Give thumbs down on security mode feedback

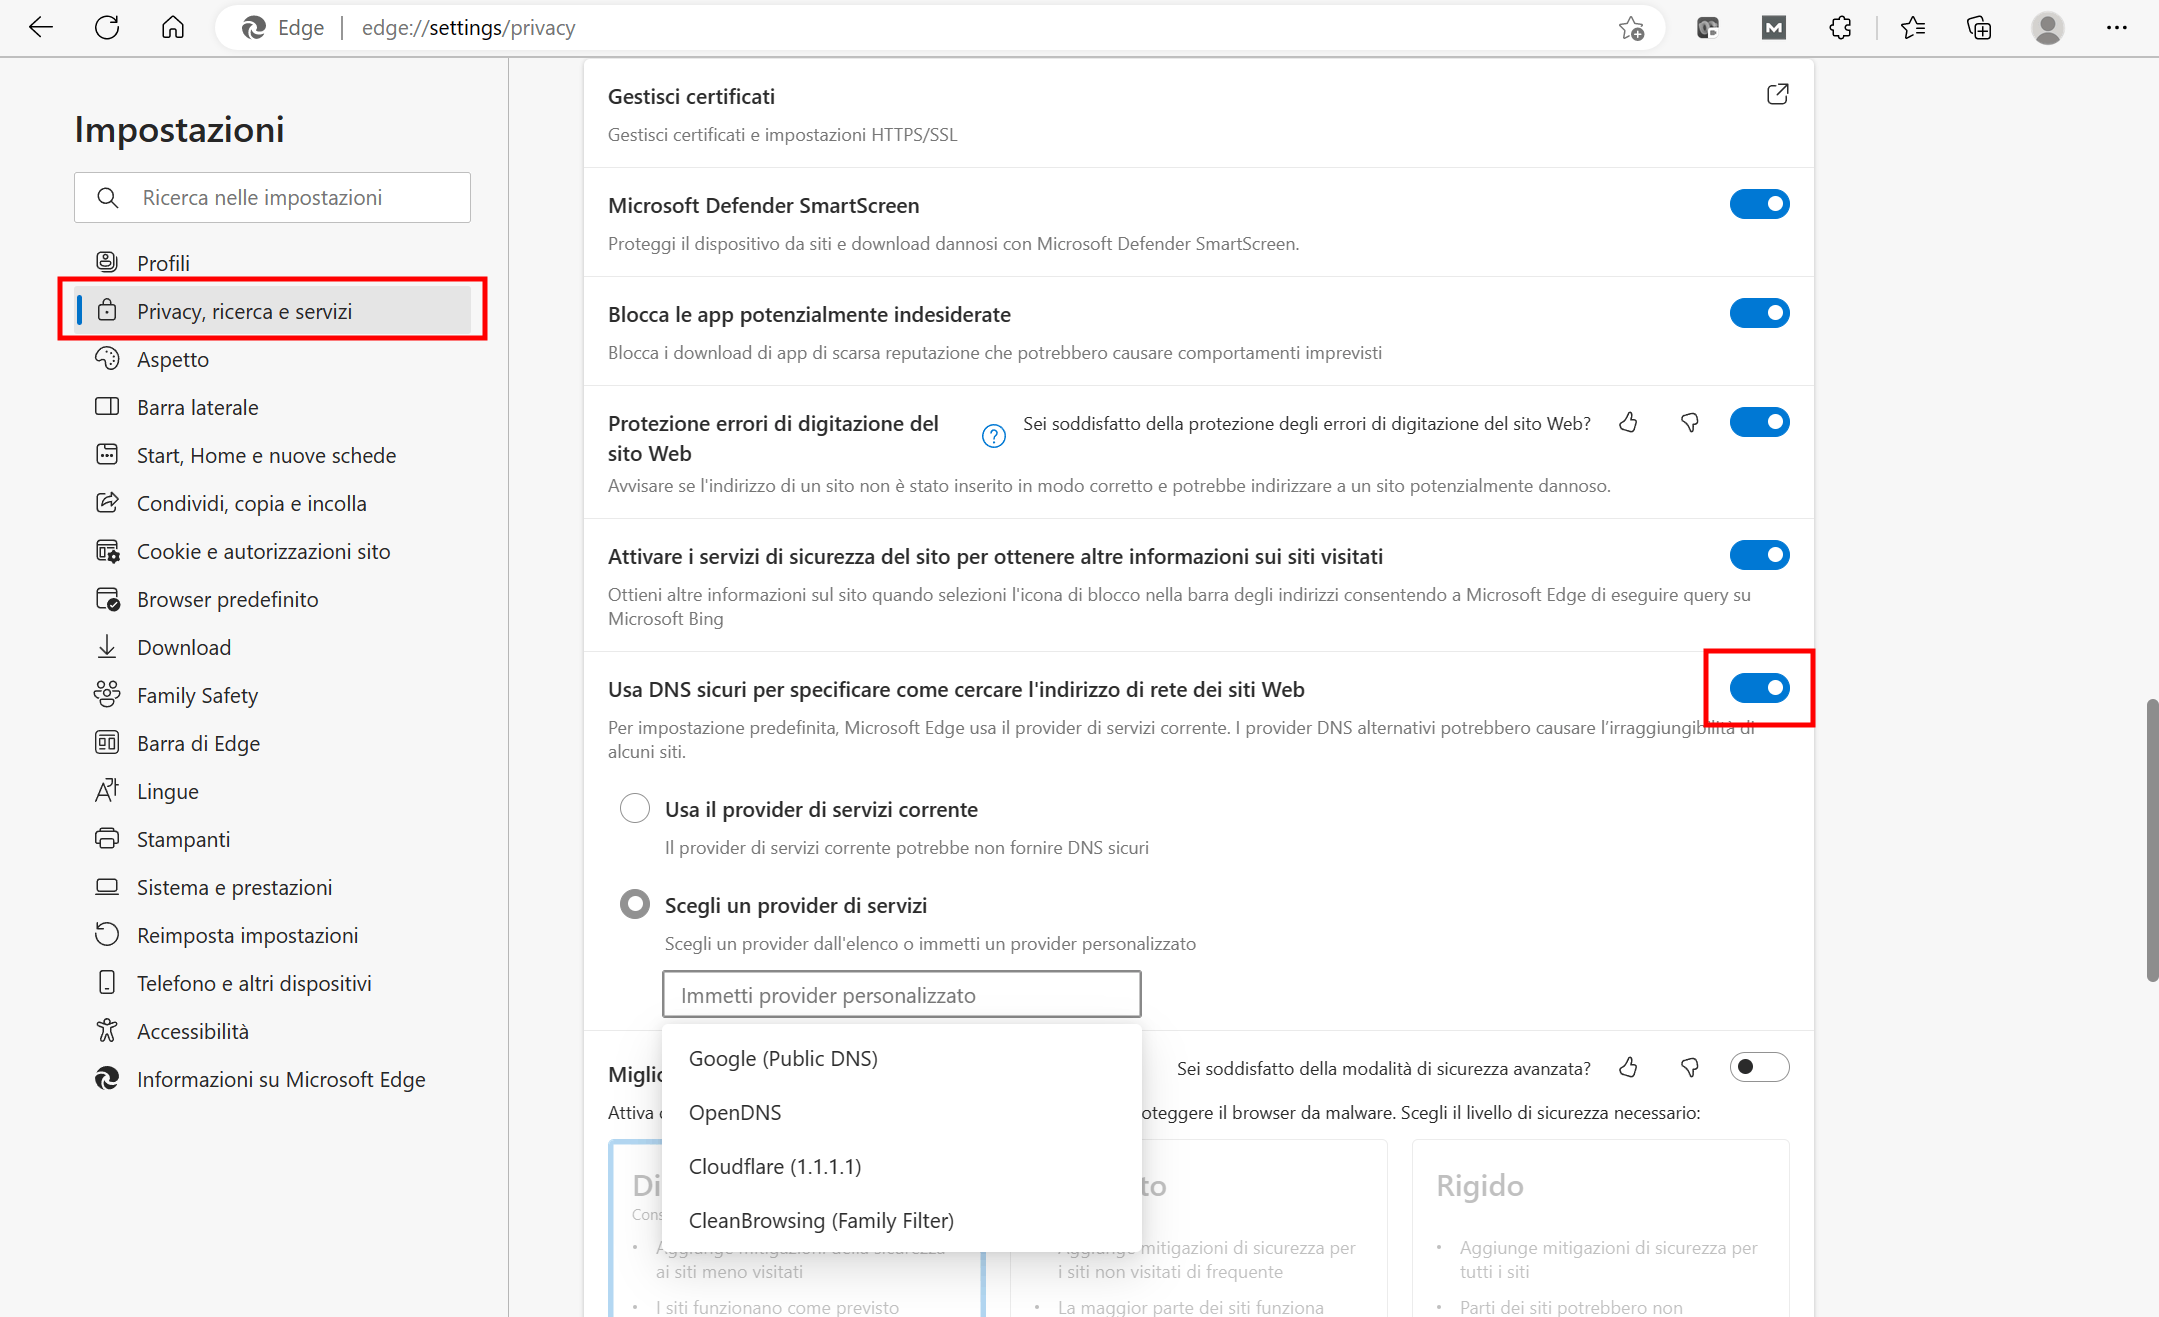coord(1689,1067)
